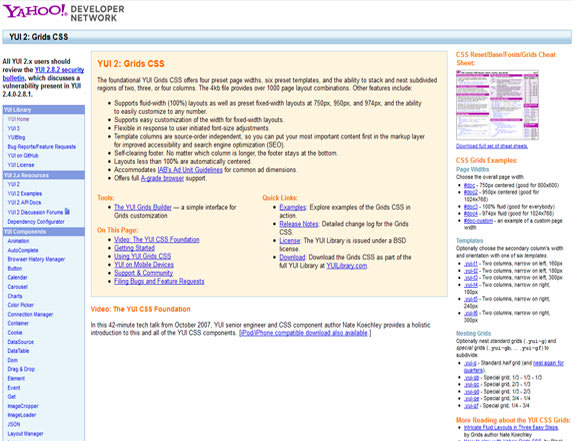Visit YUILibrary.com link
The width and height of the screenshot is (574, 441).
click(347, 266)
